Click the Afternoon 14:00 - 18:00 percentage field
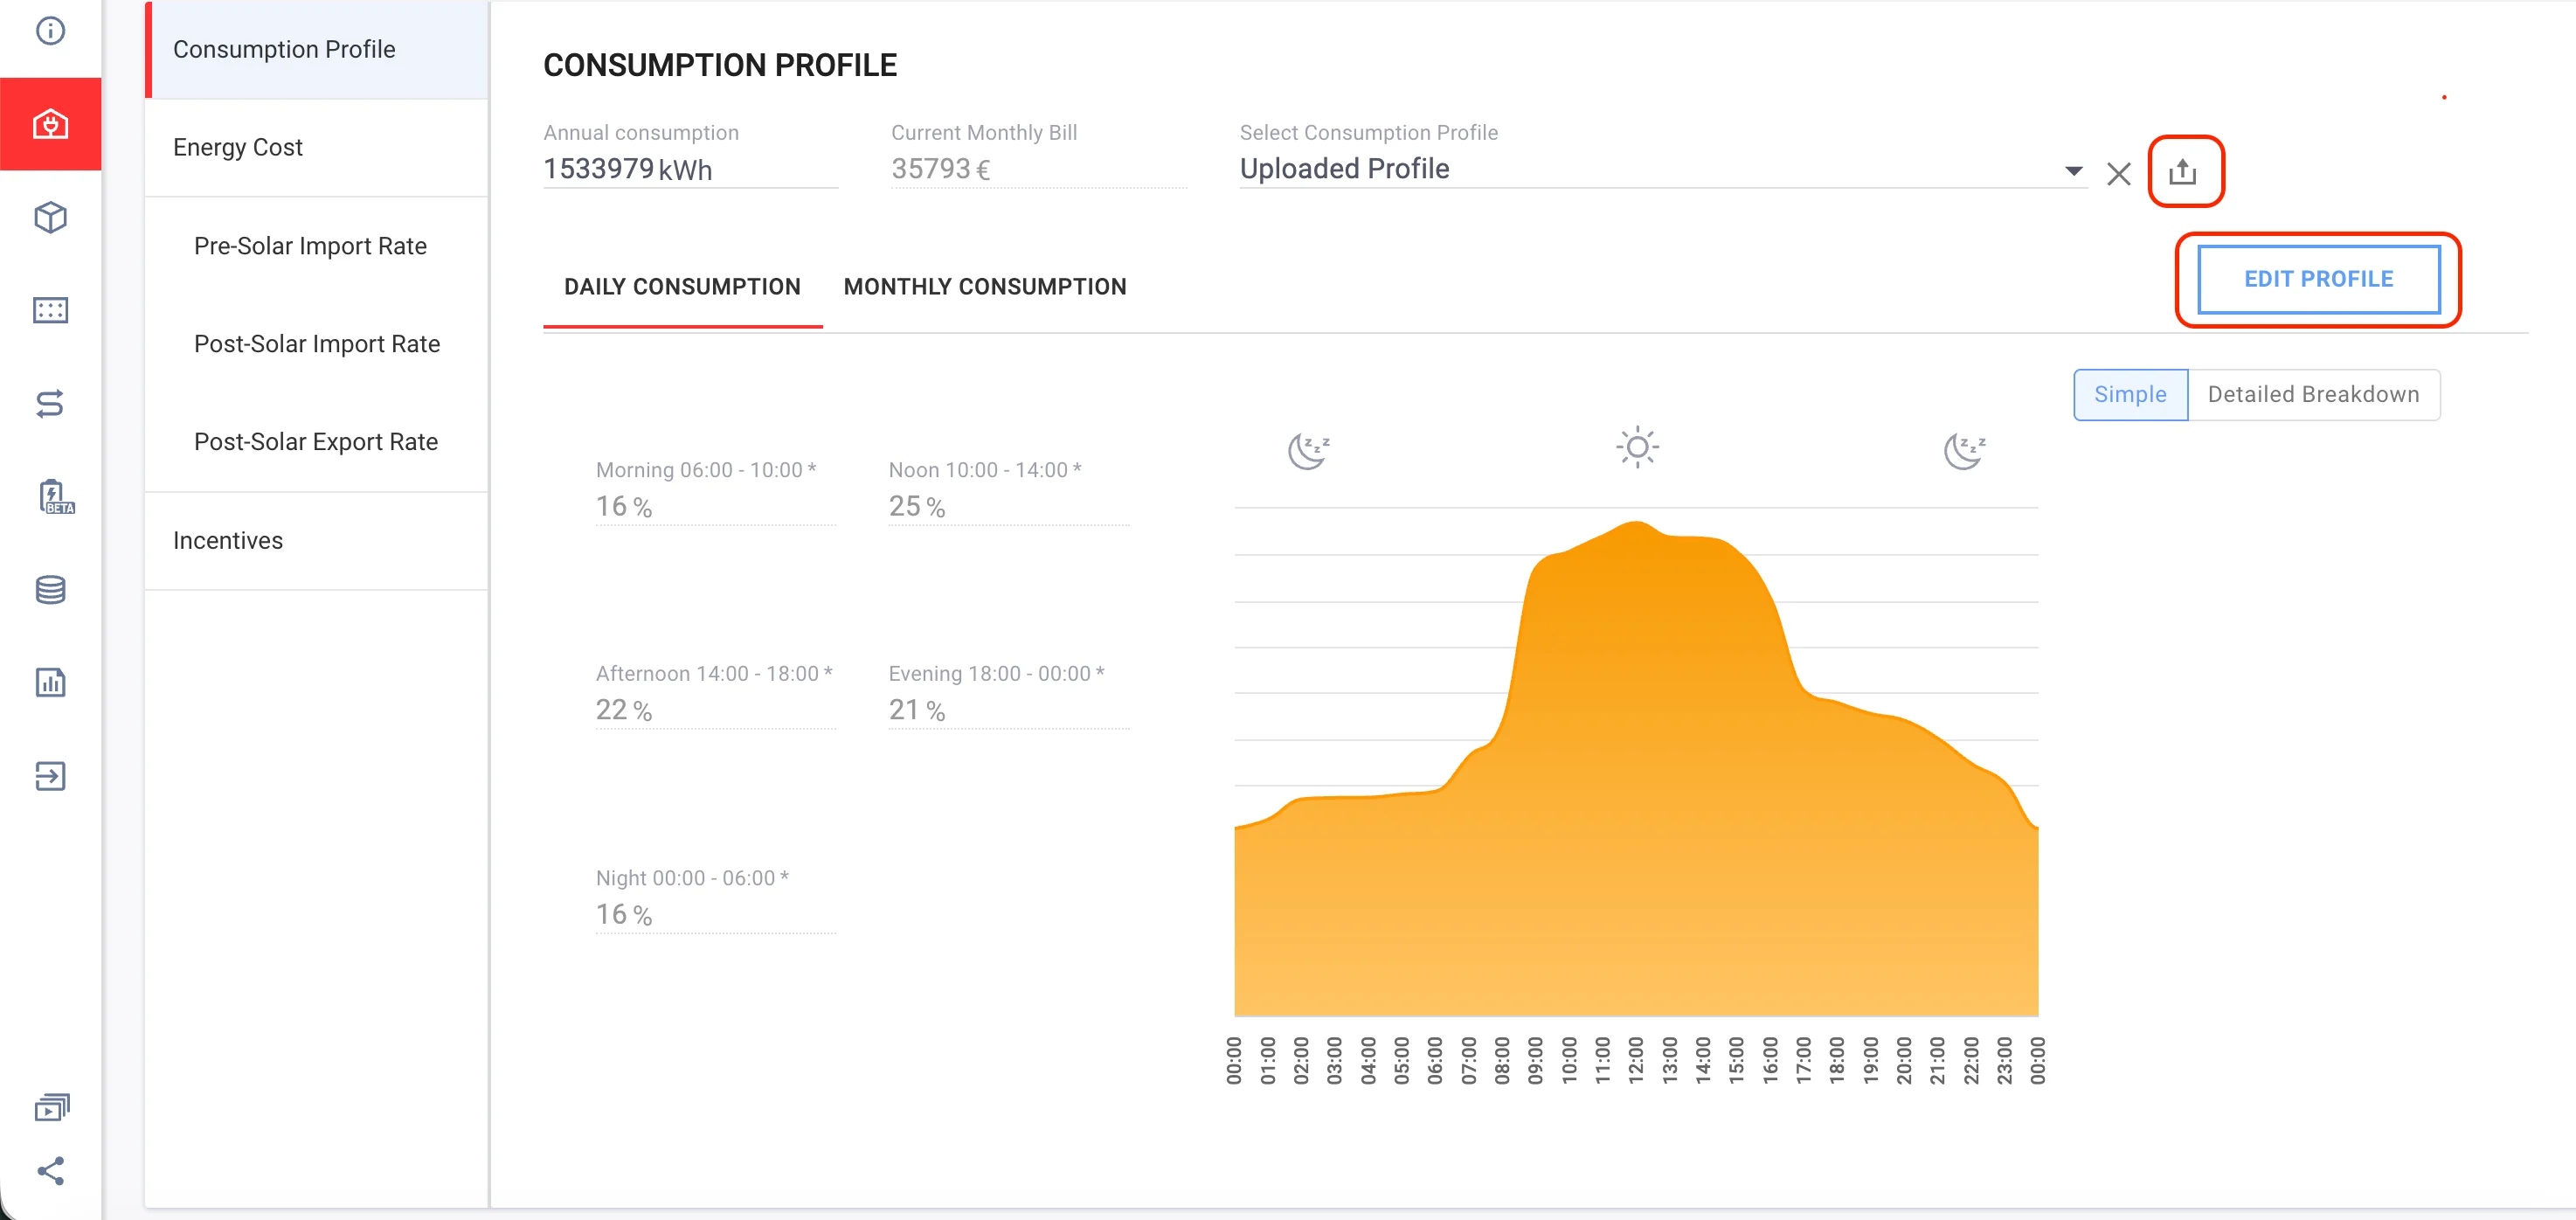This screenshot has width=2576, height=1220. point(716,710)
